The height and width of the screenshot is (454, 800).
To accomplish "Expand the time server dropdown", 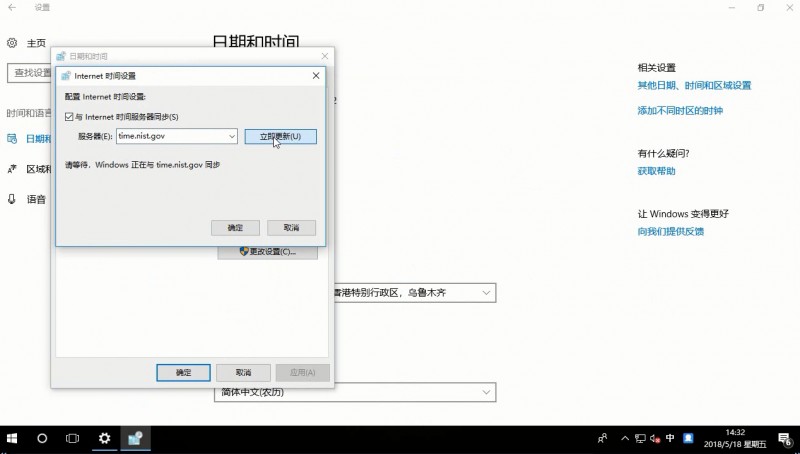I will (232, 136).
